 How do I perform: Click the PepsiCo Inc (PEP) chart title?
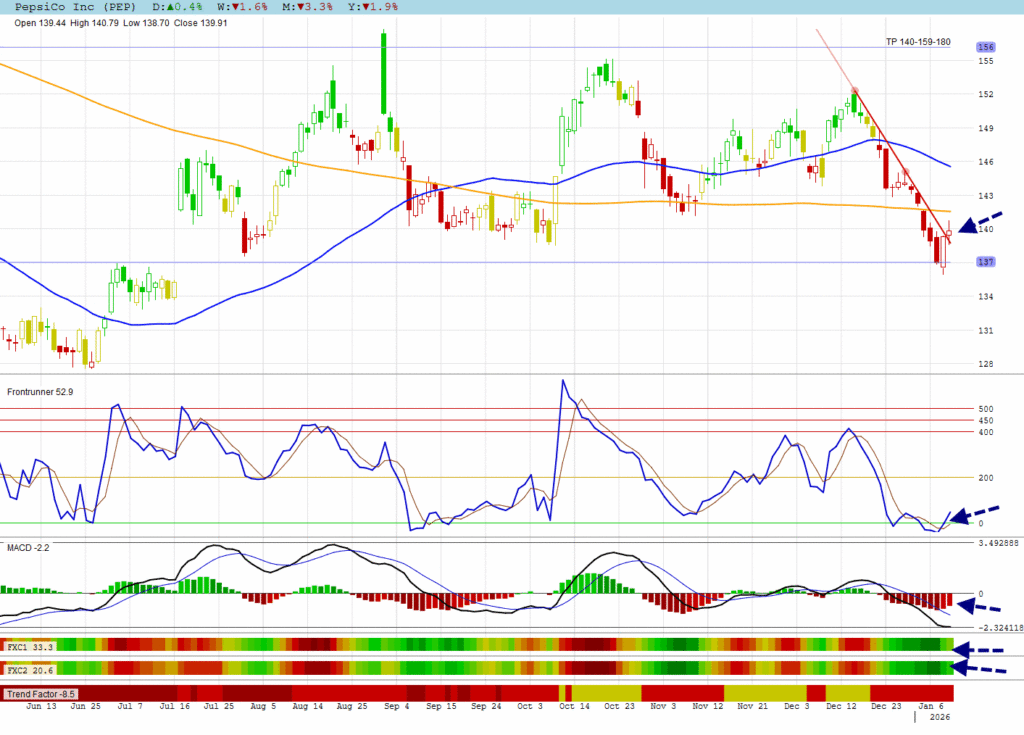76,6
